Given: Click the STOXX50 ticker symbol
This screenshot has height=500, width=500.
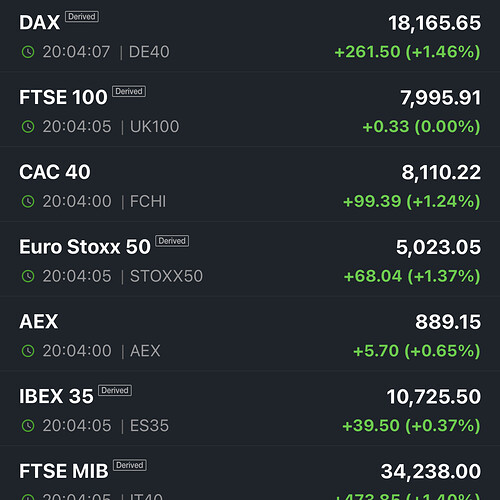Looking at the screenshot, I should (166, 276).
